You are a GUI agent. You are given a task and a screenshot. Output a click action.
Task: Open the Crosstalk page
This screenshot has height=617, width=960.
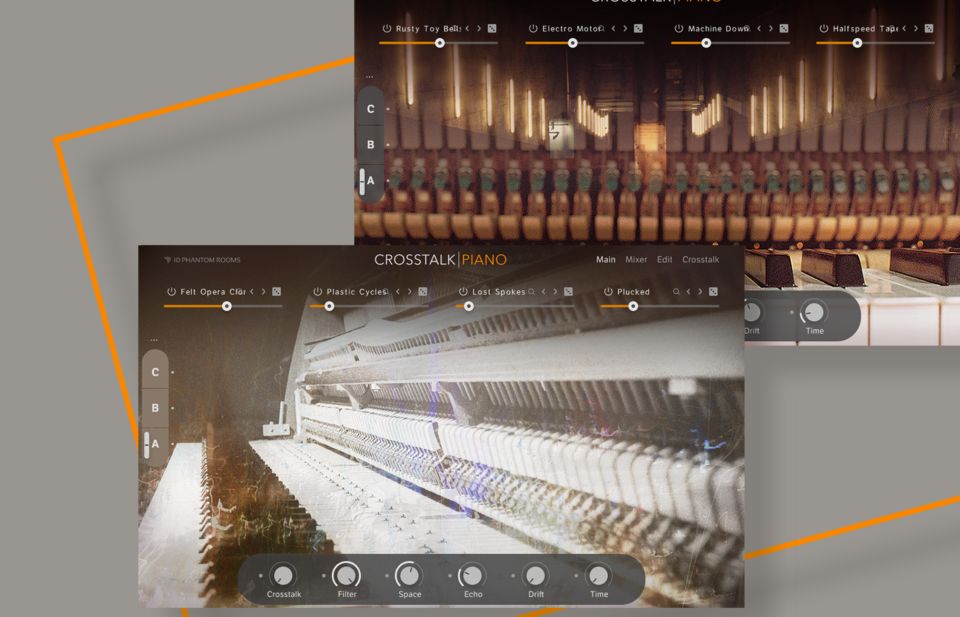click(700, 259)
